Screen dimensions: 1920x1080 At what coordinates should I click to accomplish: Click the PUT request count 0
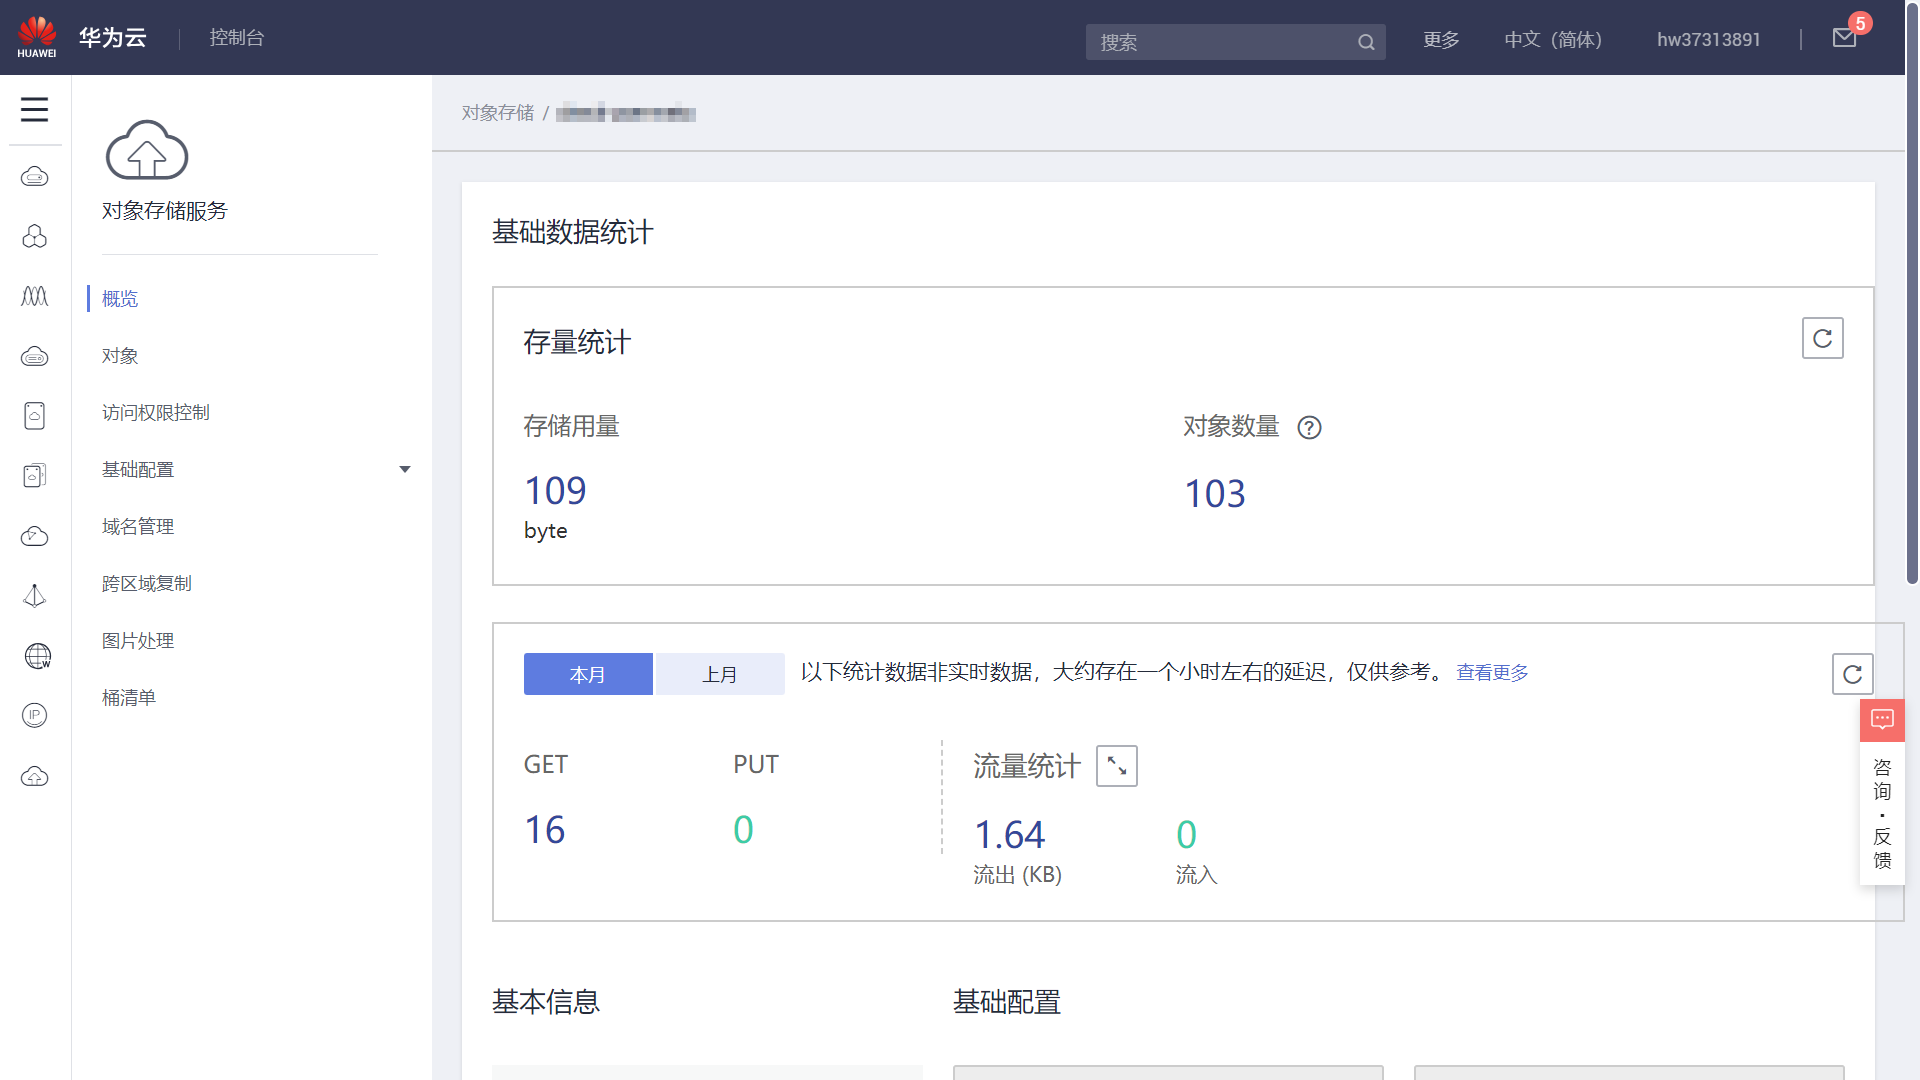[743, 830]
